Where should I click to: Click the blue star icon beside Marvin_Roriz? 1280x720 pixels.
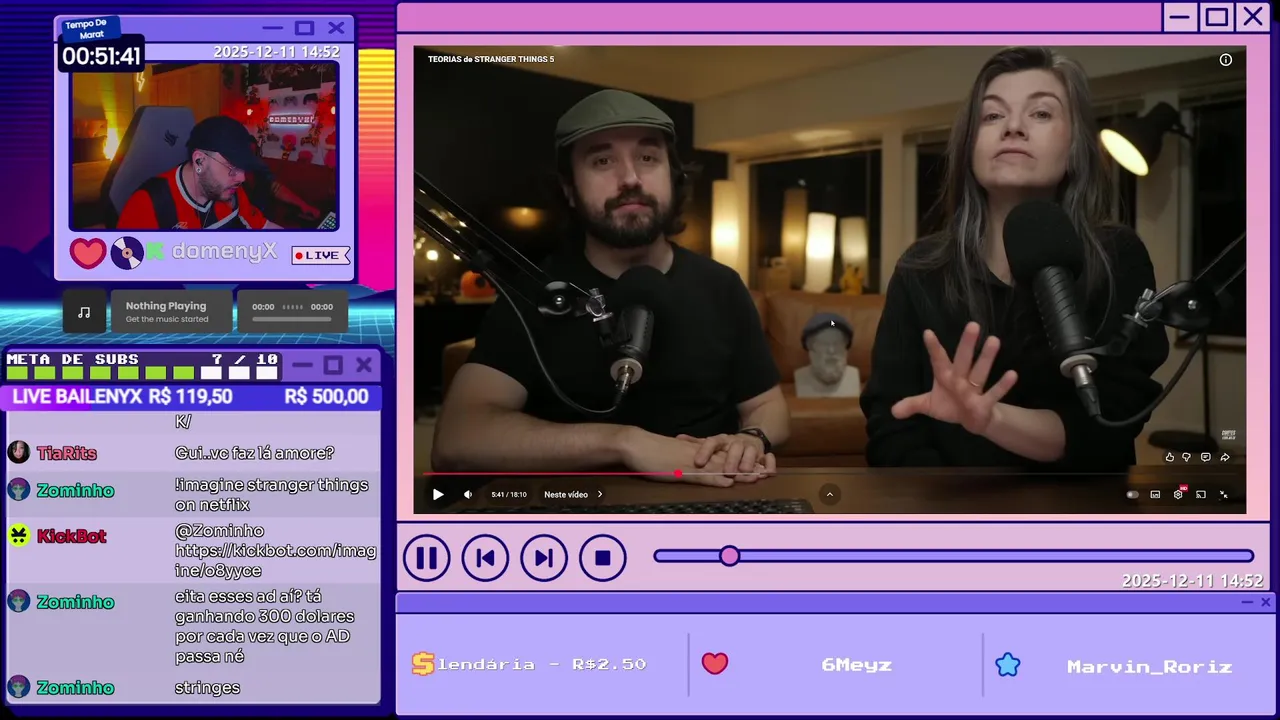point(1007,665)
